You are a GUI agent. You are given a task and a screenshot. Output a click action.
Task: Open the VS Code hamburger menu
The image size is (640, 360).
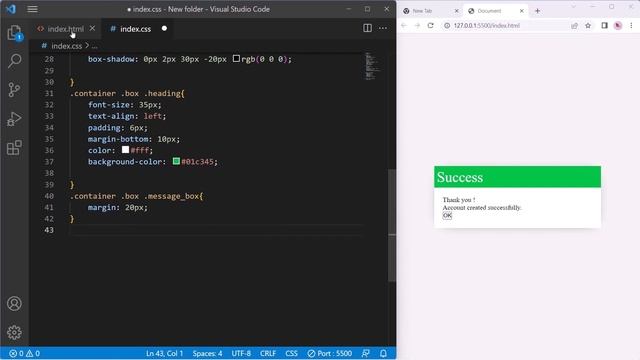click(x=33, y=9)
